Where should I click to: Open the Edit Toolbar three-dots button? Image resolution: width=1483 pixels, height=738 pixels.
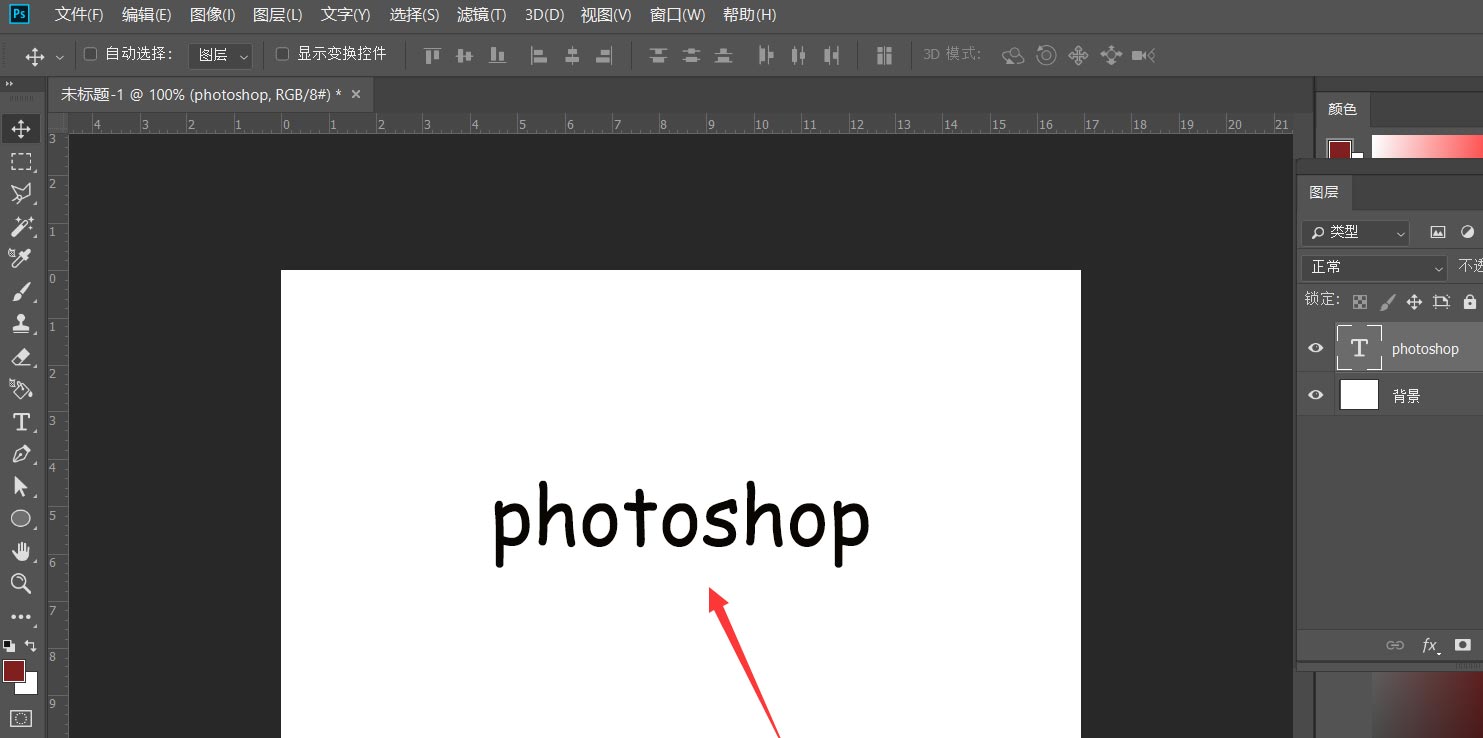click(x=21, y=617)
